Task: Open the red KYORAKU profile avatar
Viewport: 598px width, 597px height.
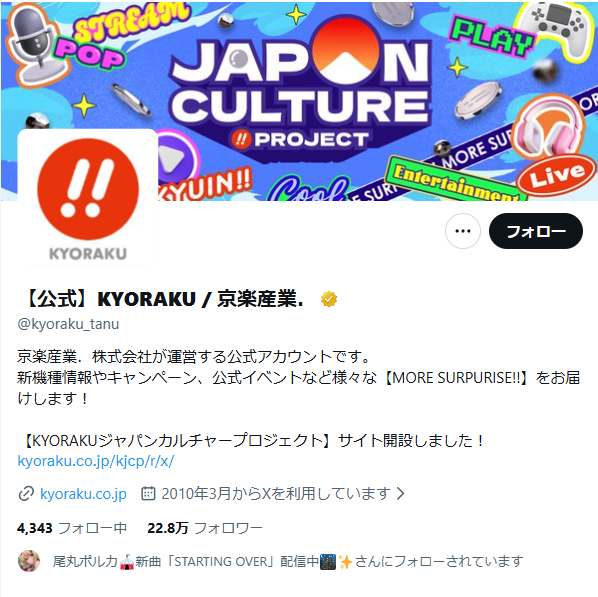Action: tap(88, 197)
